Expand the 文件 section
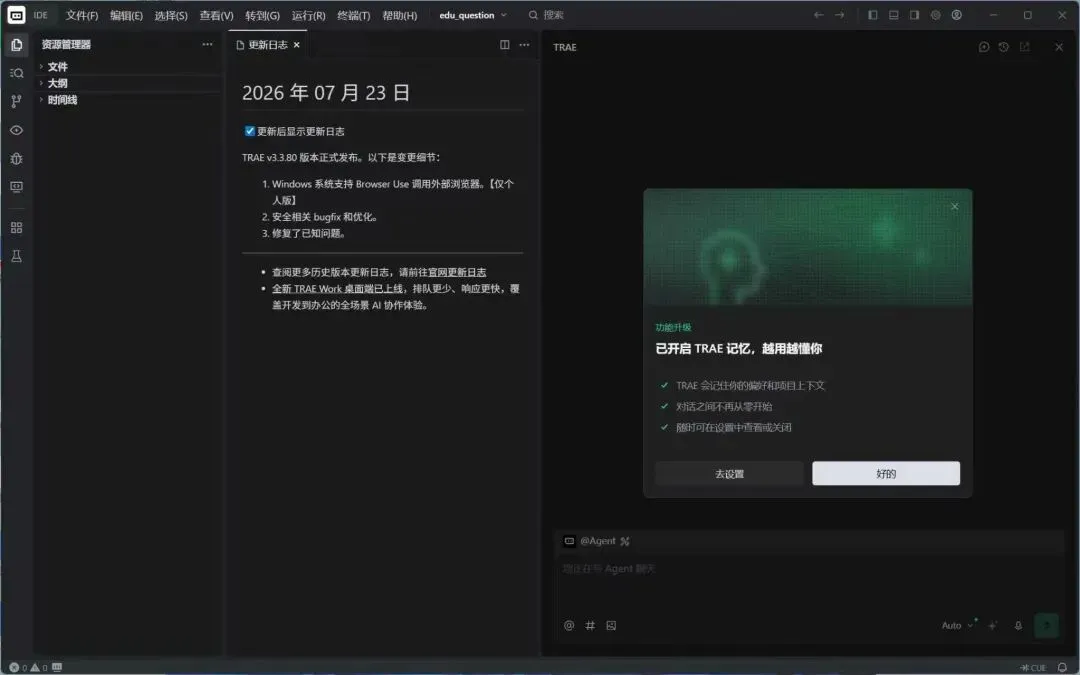The image size is (1080, 675). click(127, 67)
